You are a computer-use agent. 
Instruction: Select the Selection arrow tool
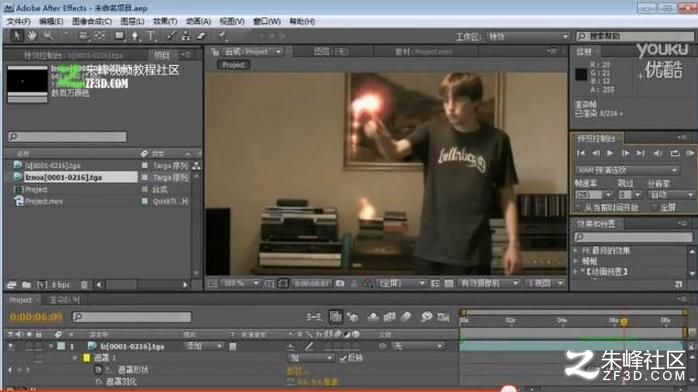16,36
